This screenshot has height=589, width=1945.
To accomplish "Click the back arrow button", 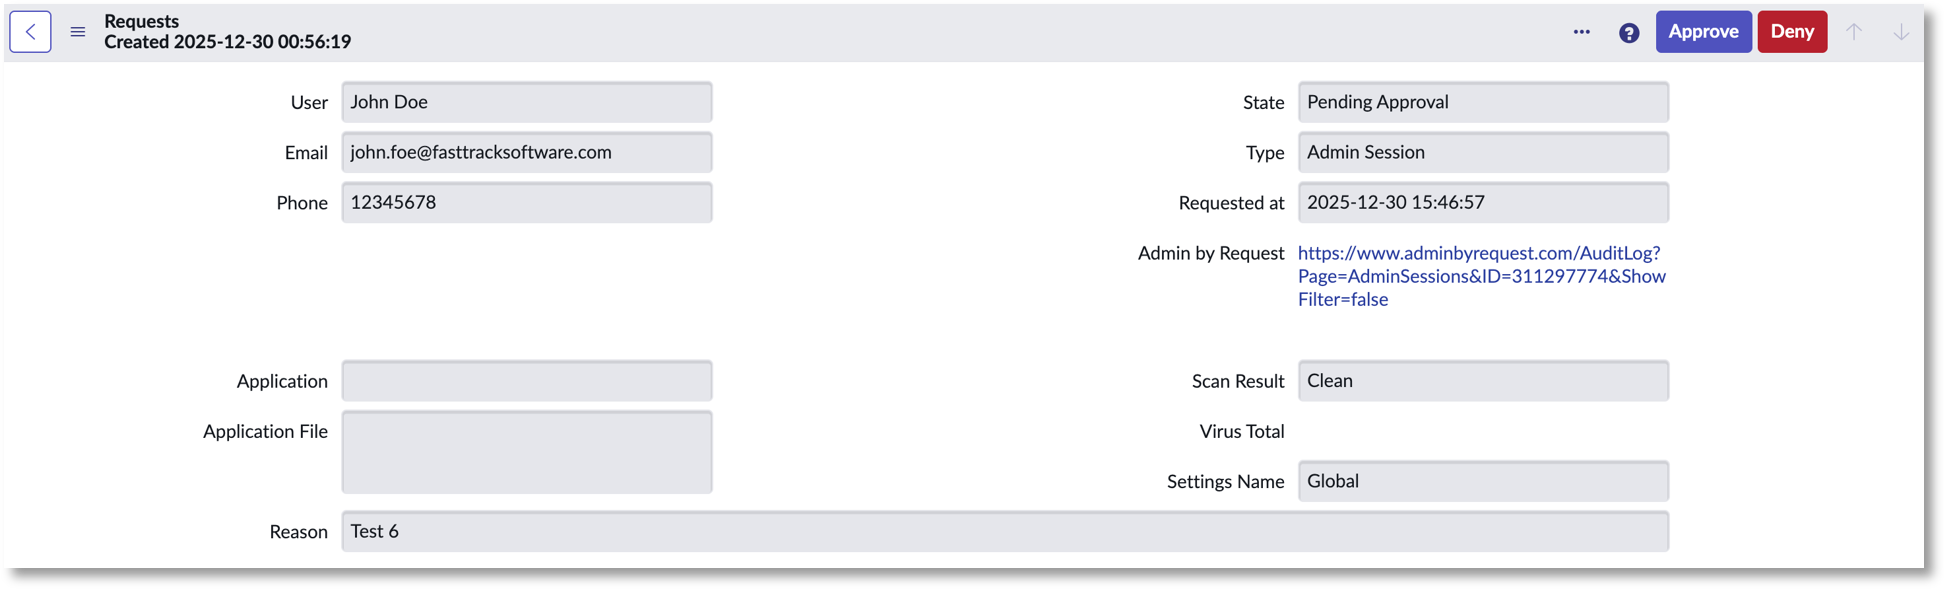I will coord(31,32).
